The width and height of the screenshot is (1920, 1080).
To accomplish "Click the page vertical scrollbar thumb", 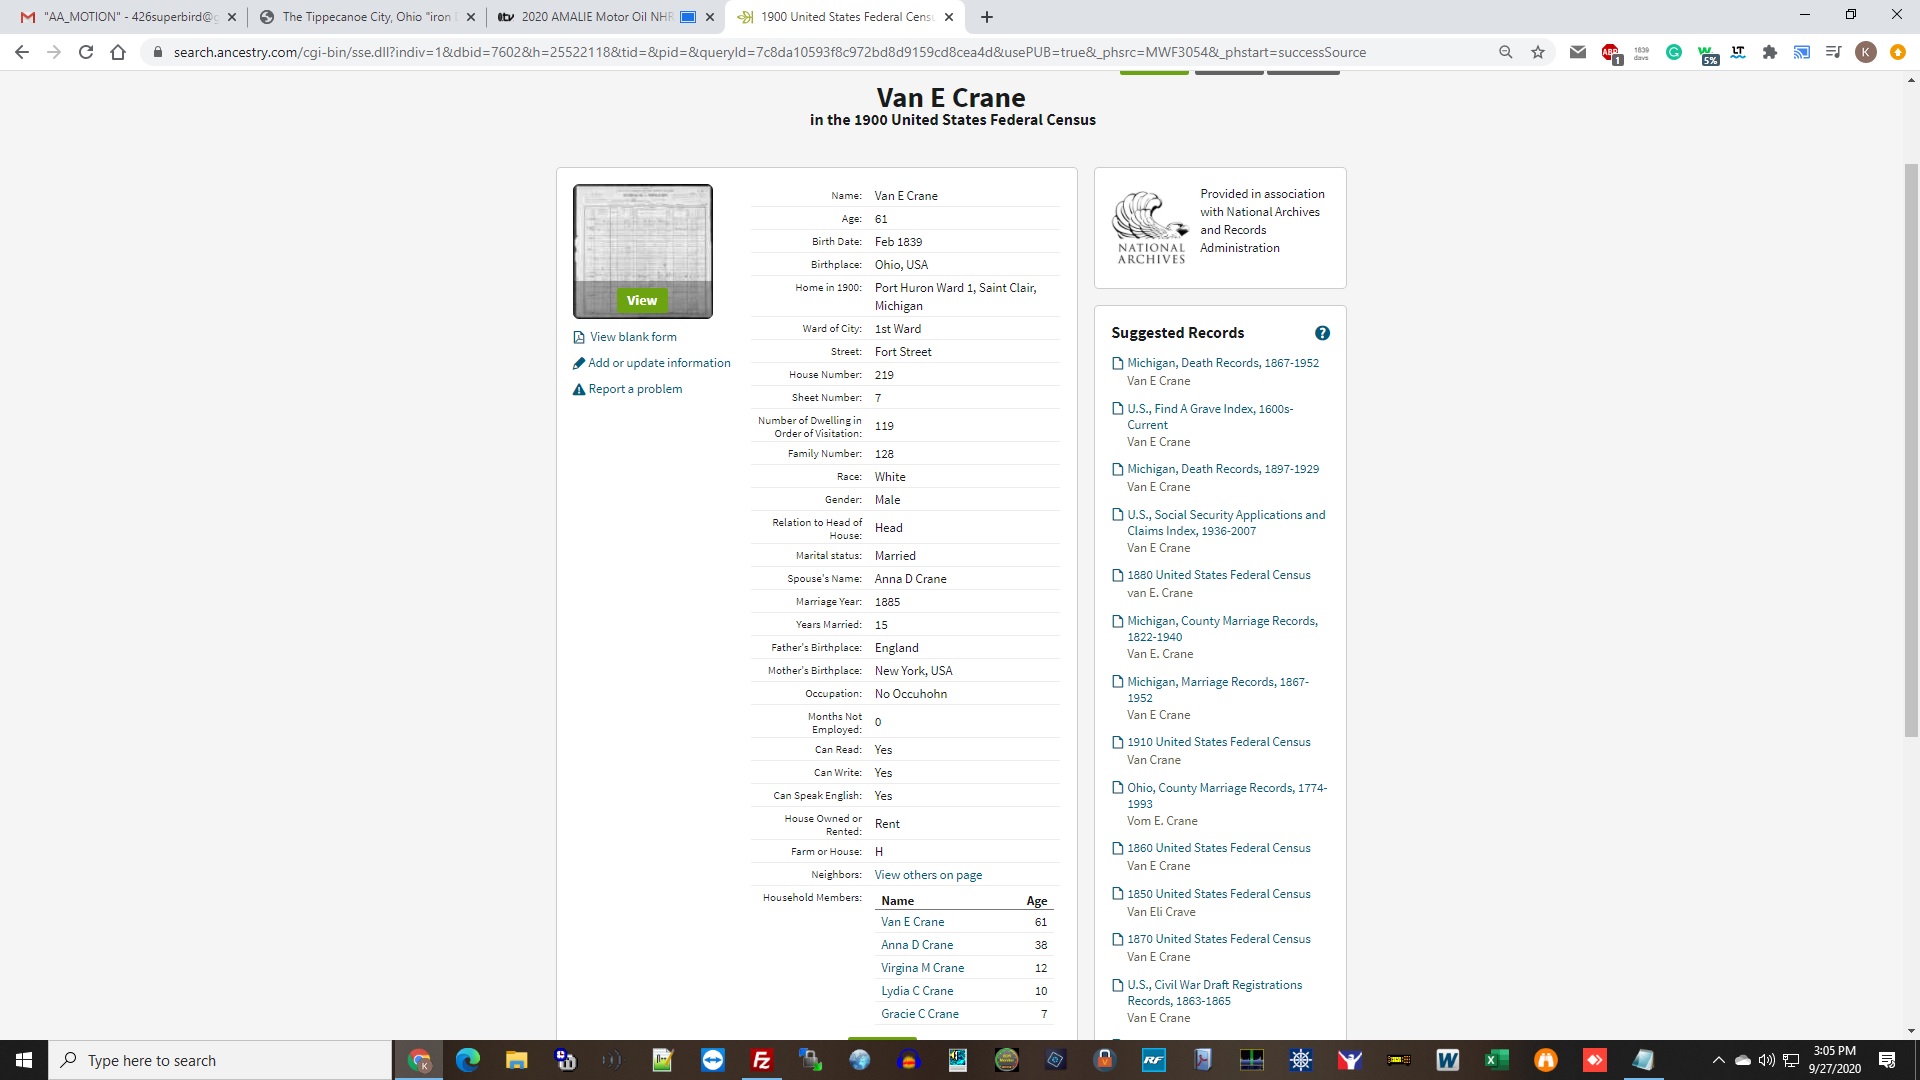I will [x=1911, y=450].
